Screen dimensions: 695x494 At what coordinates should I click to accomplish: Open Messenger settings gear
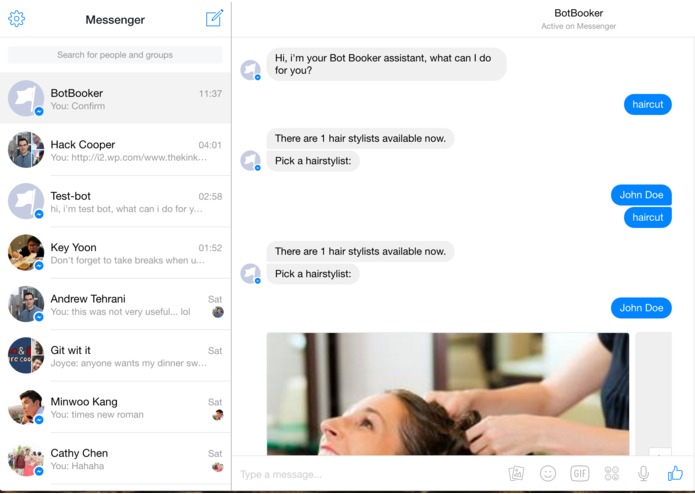[16, 19]
